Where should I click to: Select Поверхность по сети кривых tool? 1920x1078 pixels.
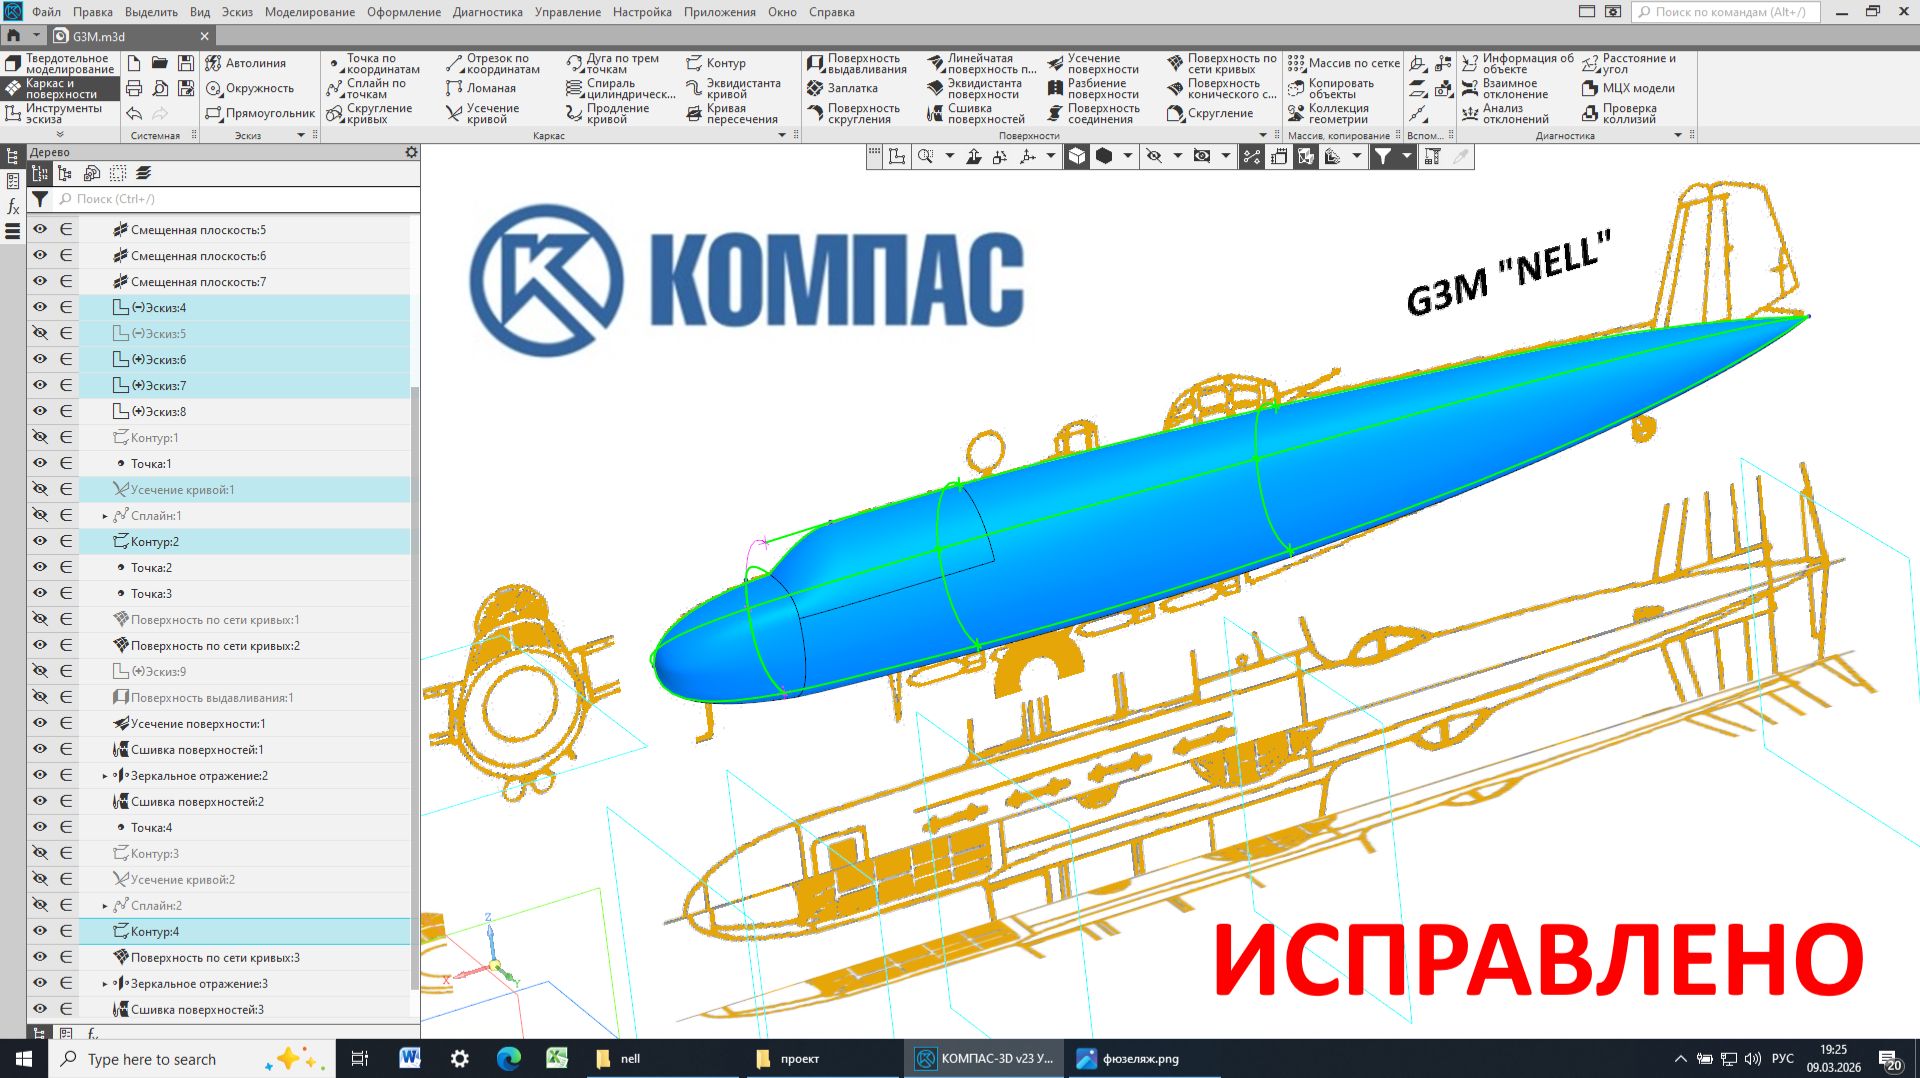(1221, 63)
